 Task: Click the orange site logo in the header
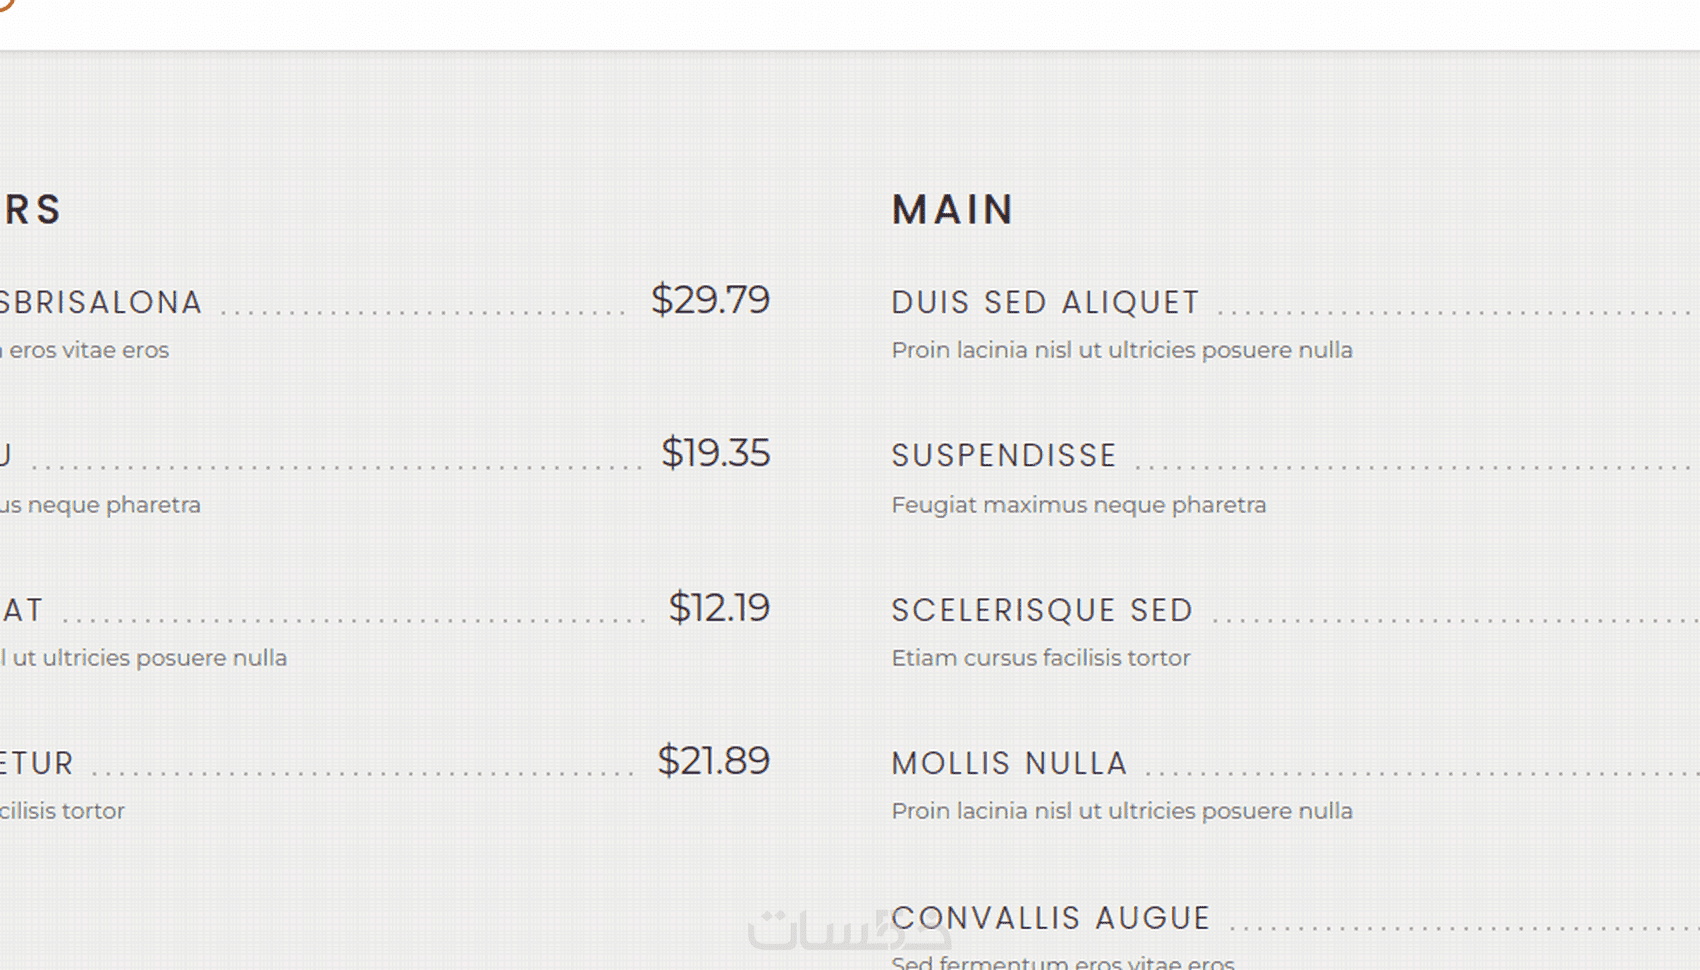point(5,5)
